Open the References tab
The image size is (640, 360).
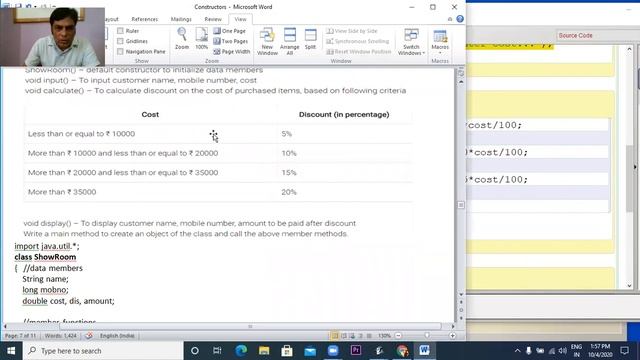pos(144,19)
